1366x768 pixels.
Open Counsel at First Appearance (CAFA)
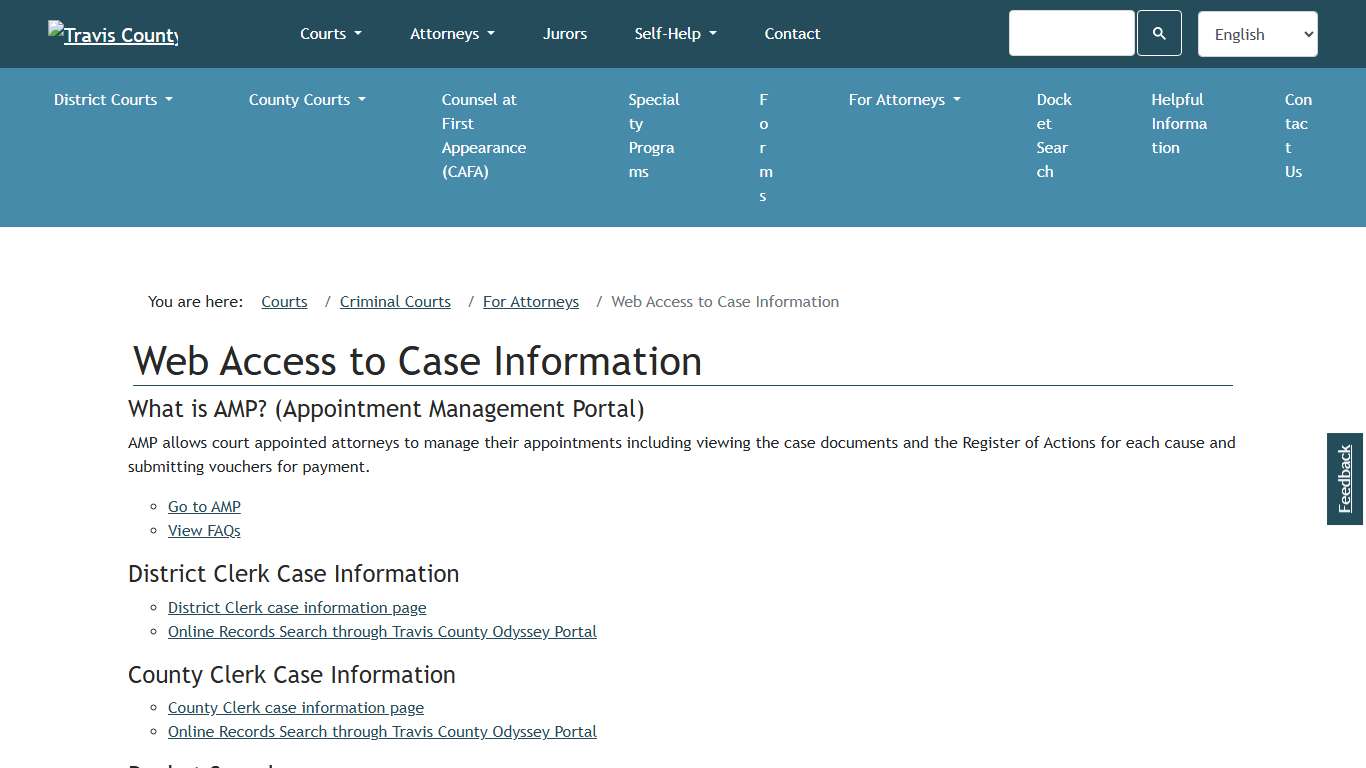point(483,135)
